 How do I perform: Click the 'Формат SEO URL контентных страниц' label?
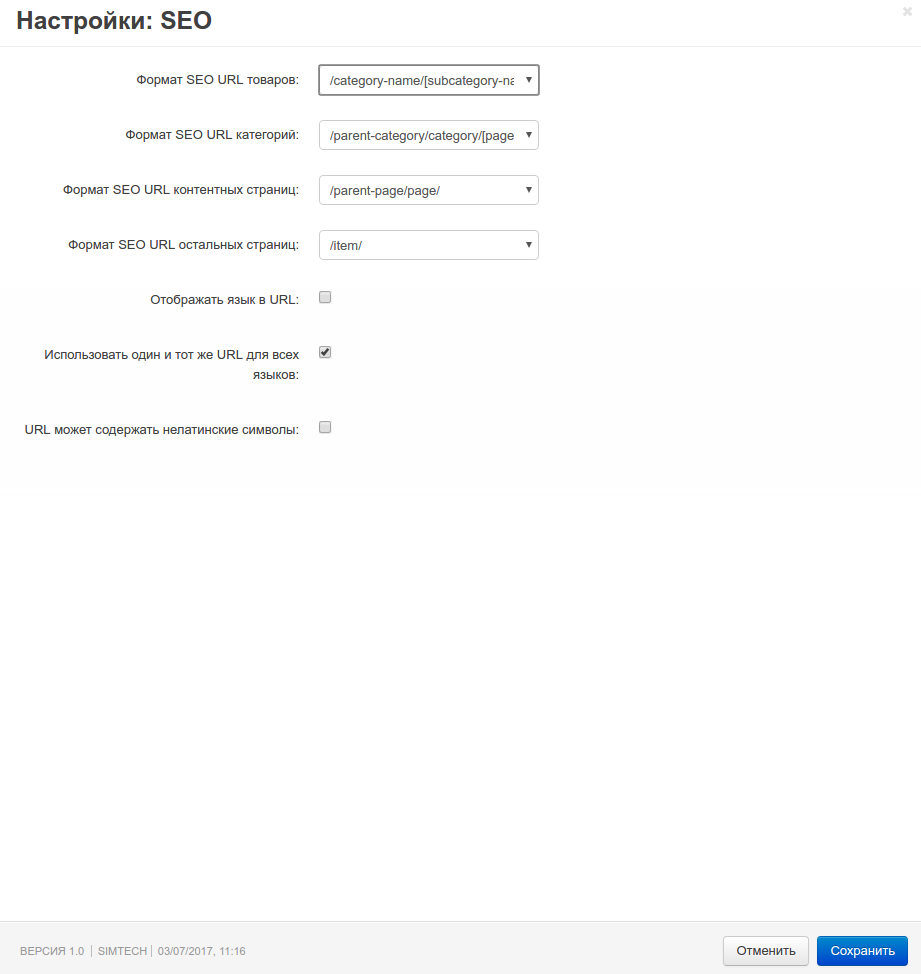coord(181,190)
